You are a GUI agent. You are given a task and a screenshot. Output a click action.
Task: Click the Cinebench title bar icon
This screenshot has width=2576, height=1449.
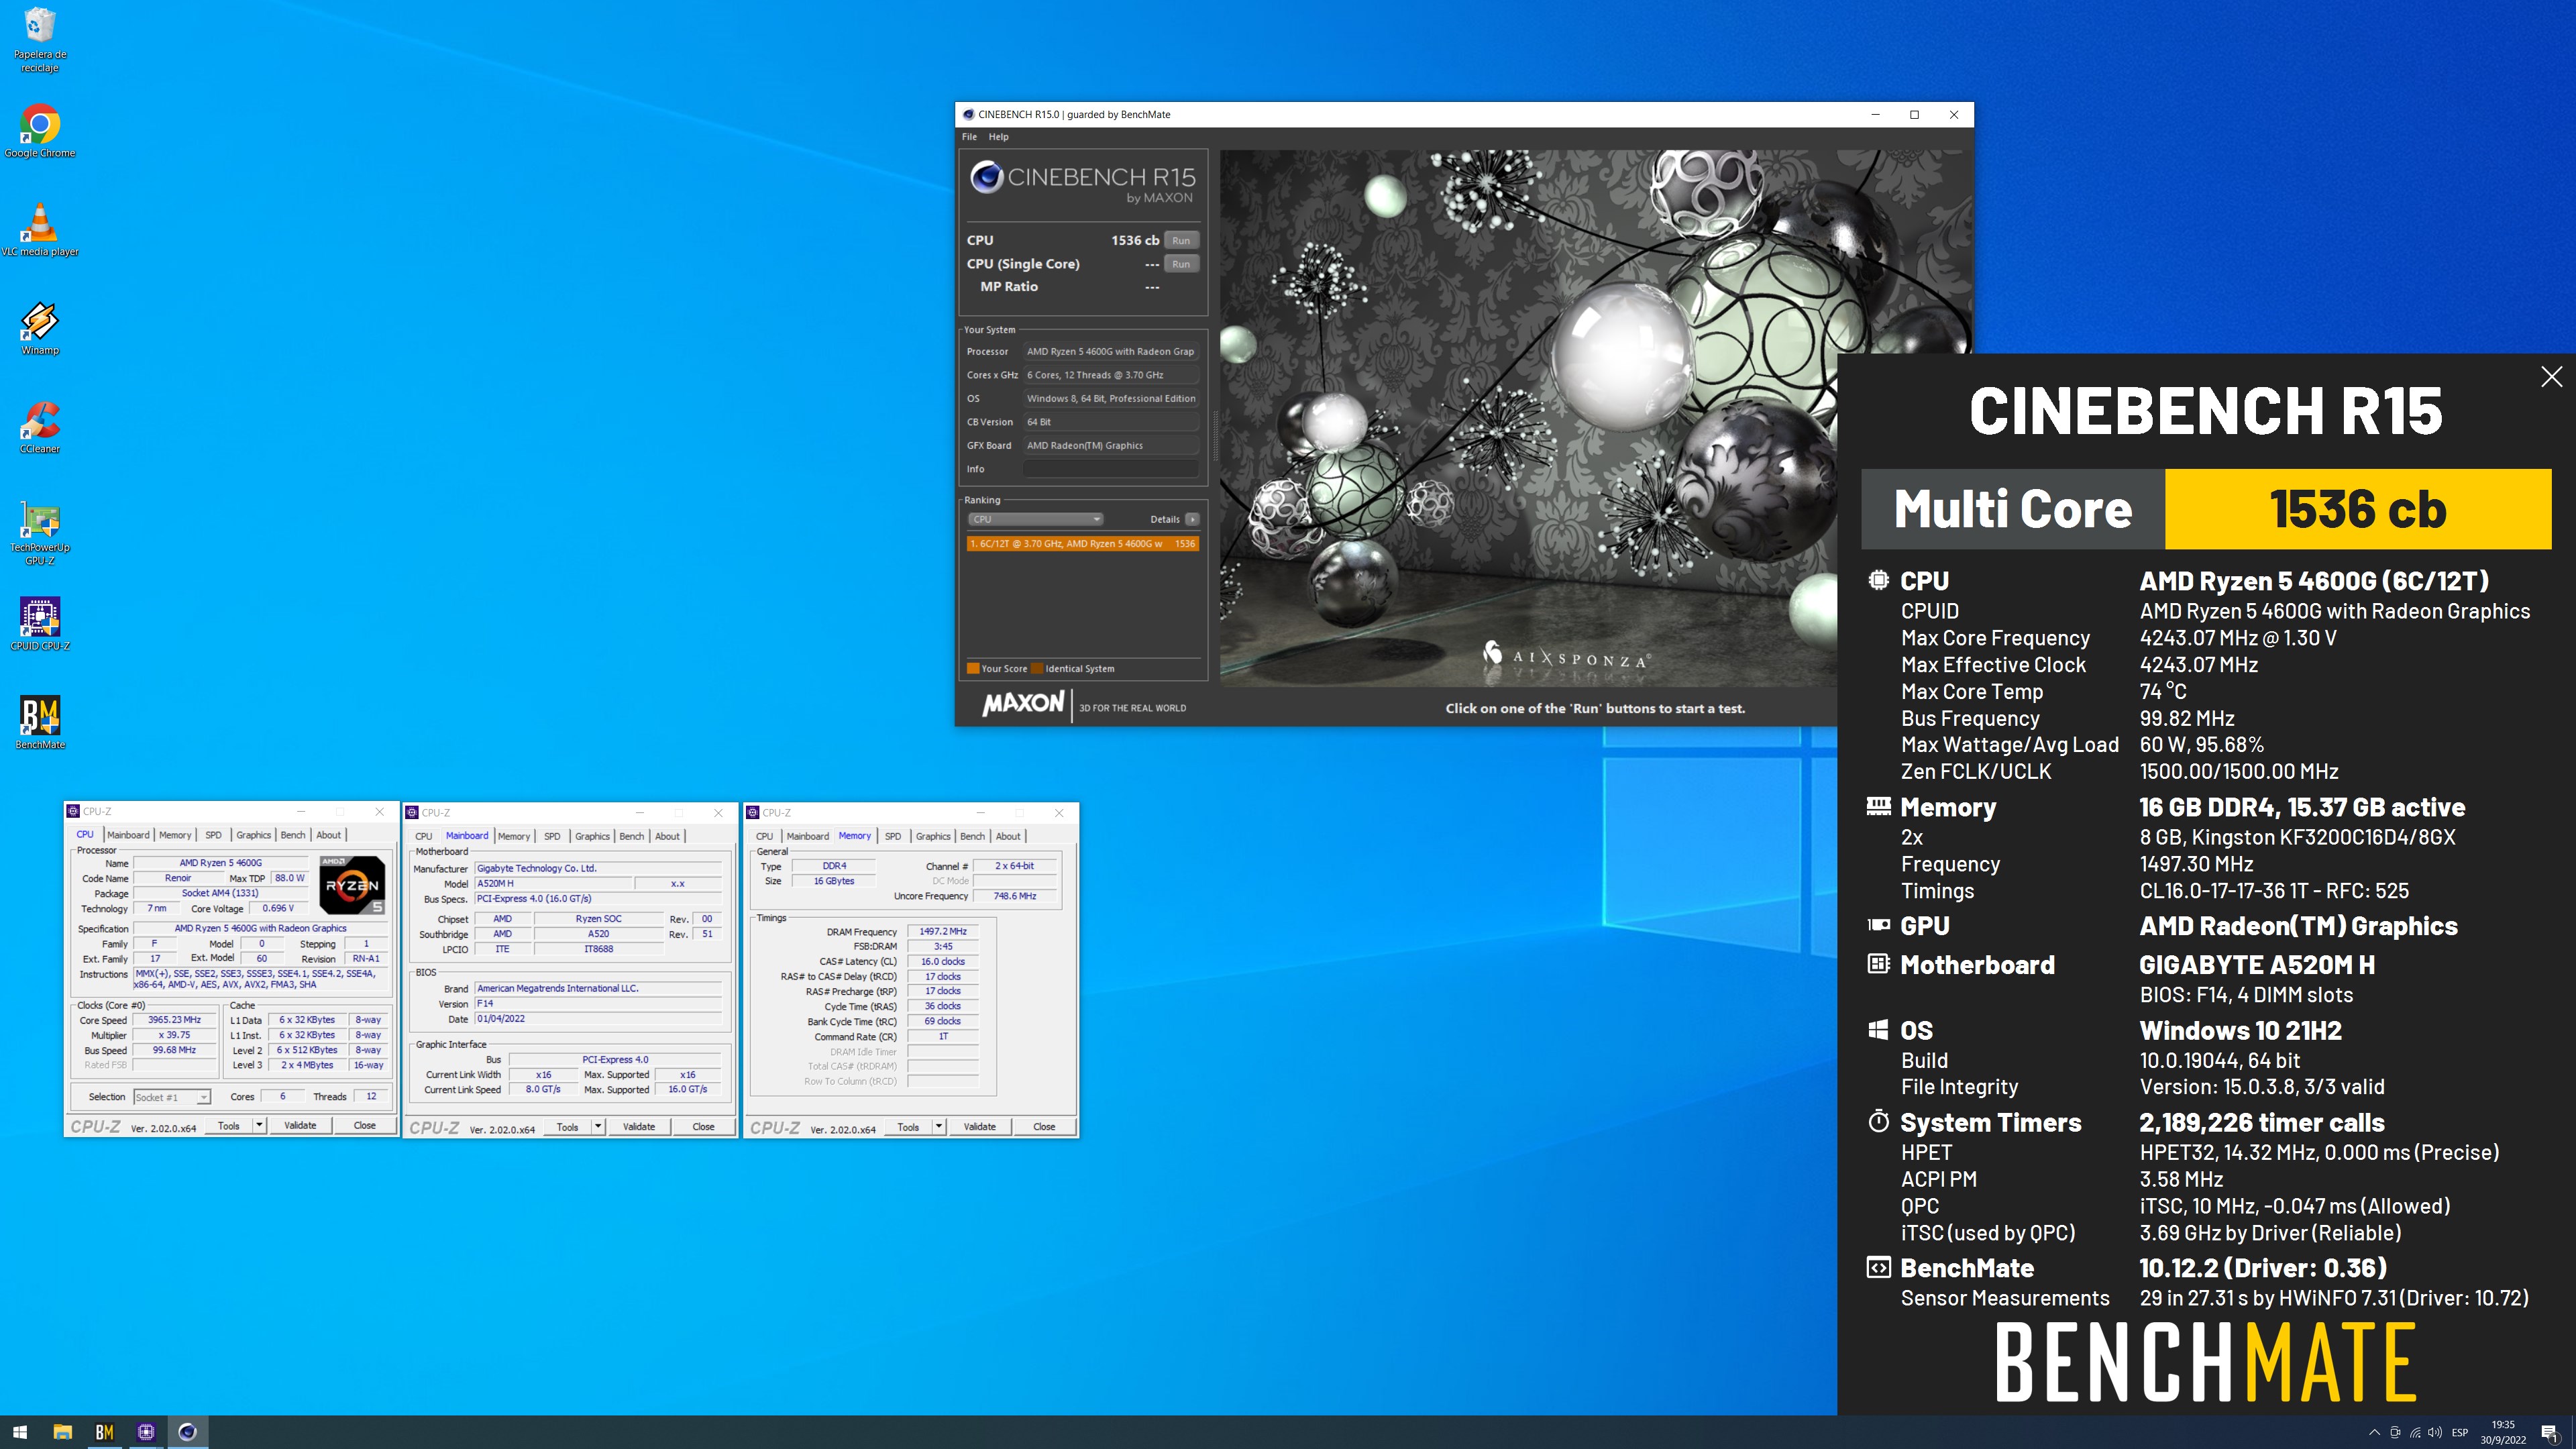coord(968,114)
